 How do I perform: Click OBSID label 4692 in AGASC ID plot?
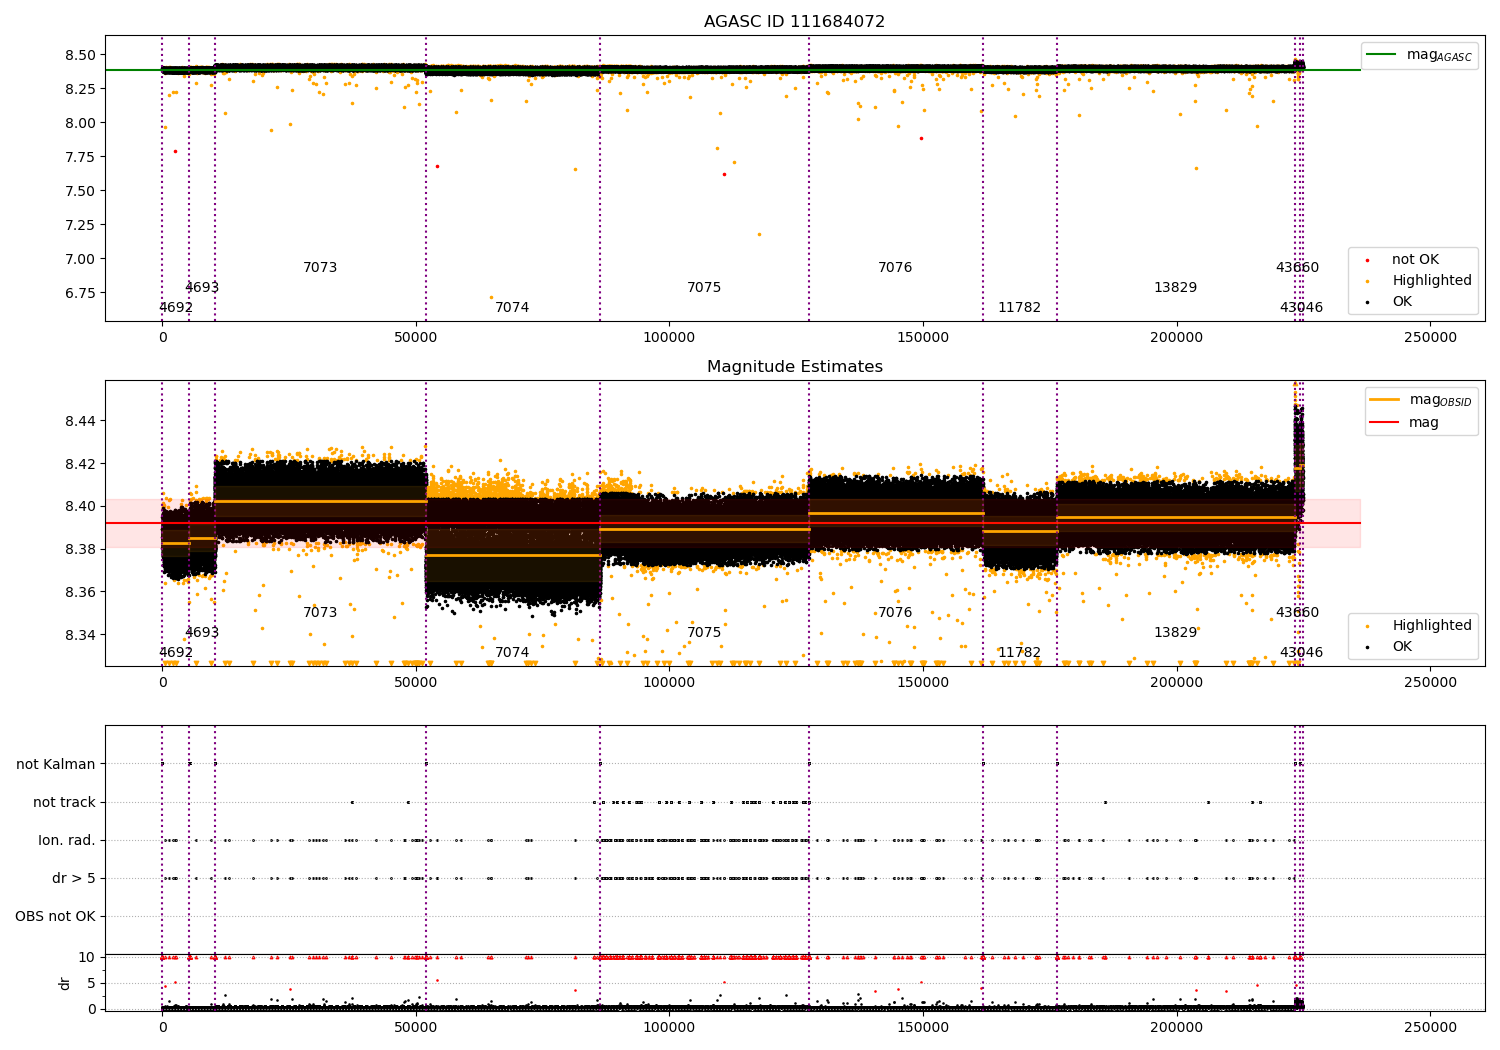[176, 308]
